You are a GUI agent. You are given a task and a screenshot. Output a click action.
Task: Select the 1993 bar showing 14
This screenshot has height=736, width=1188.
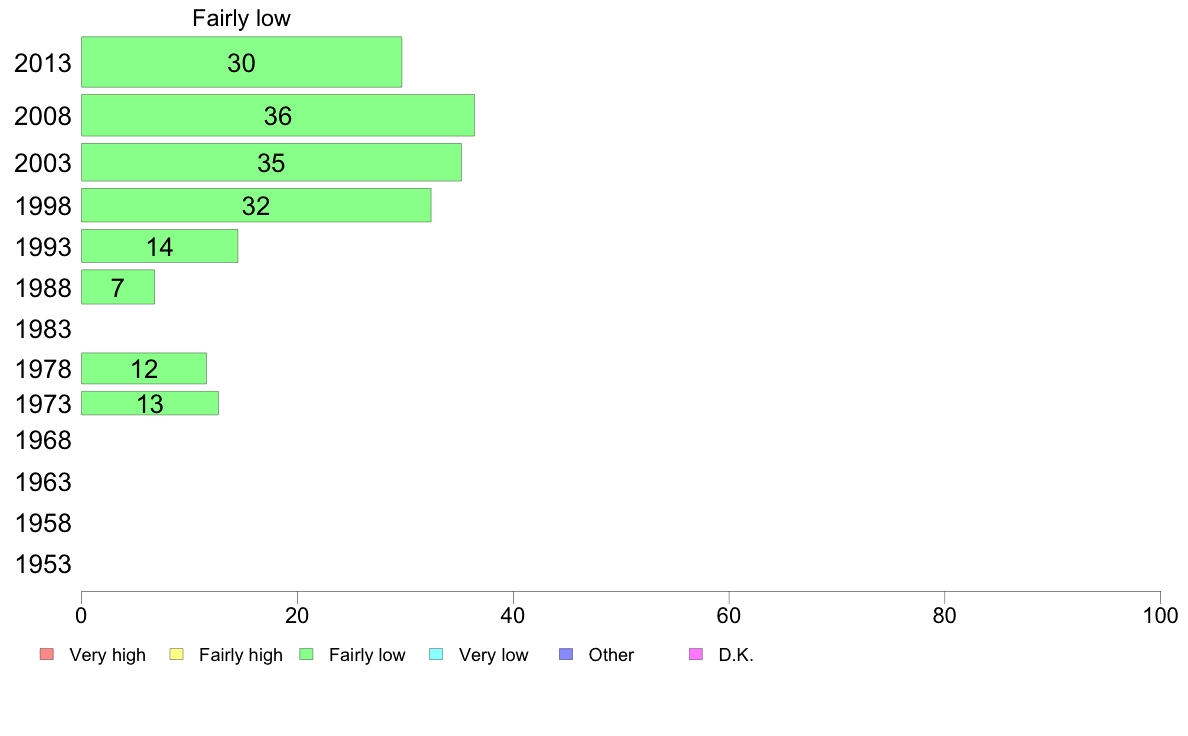[x=160, y=246]
